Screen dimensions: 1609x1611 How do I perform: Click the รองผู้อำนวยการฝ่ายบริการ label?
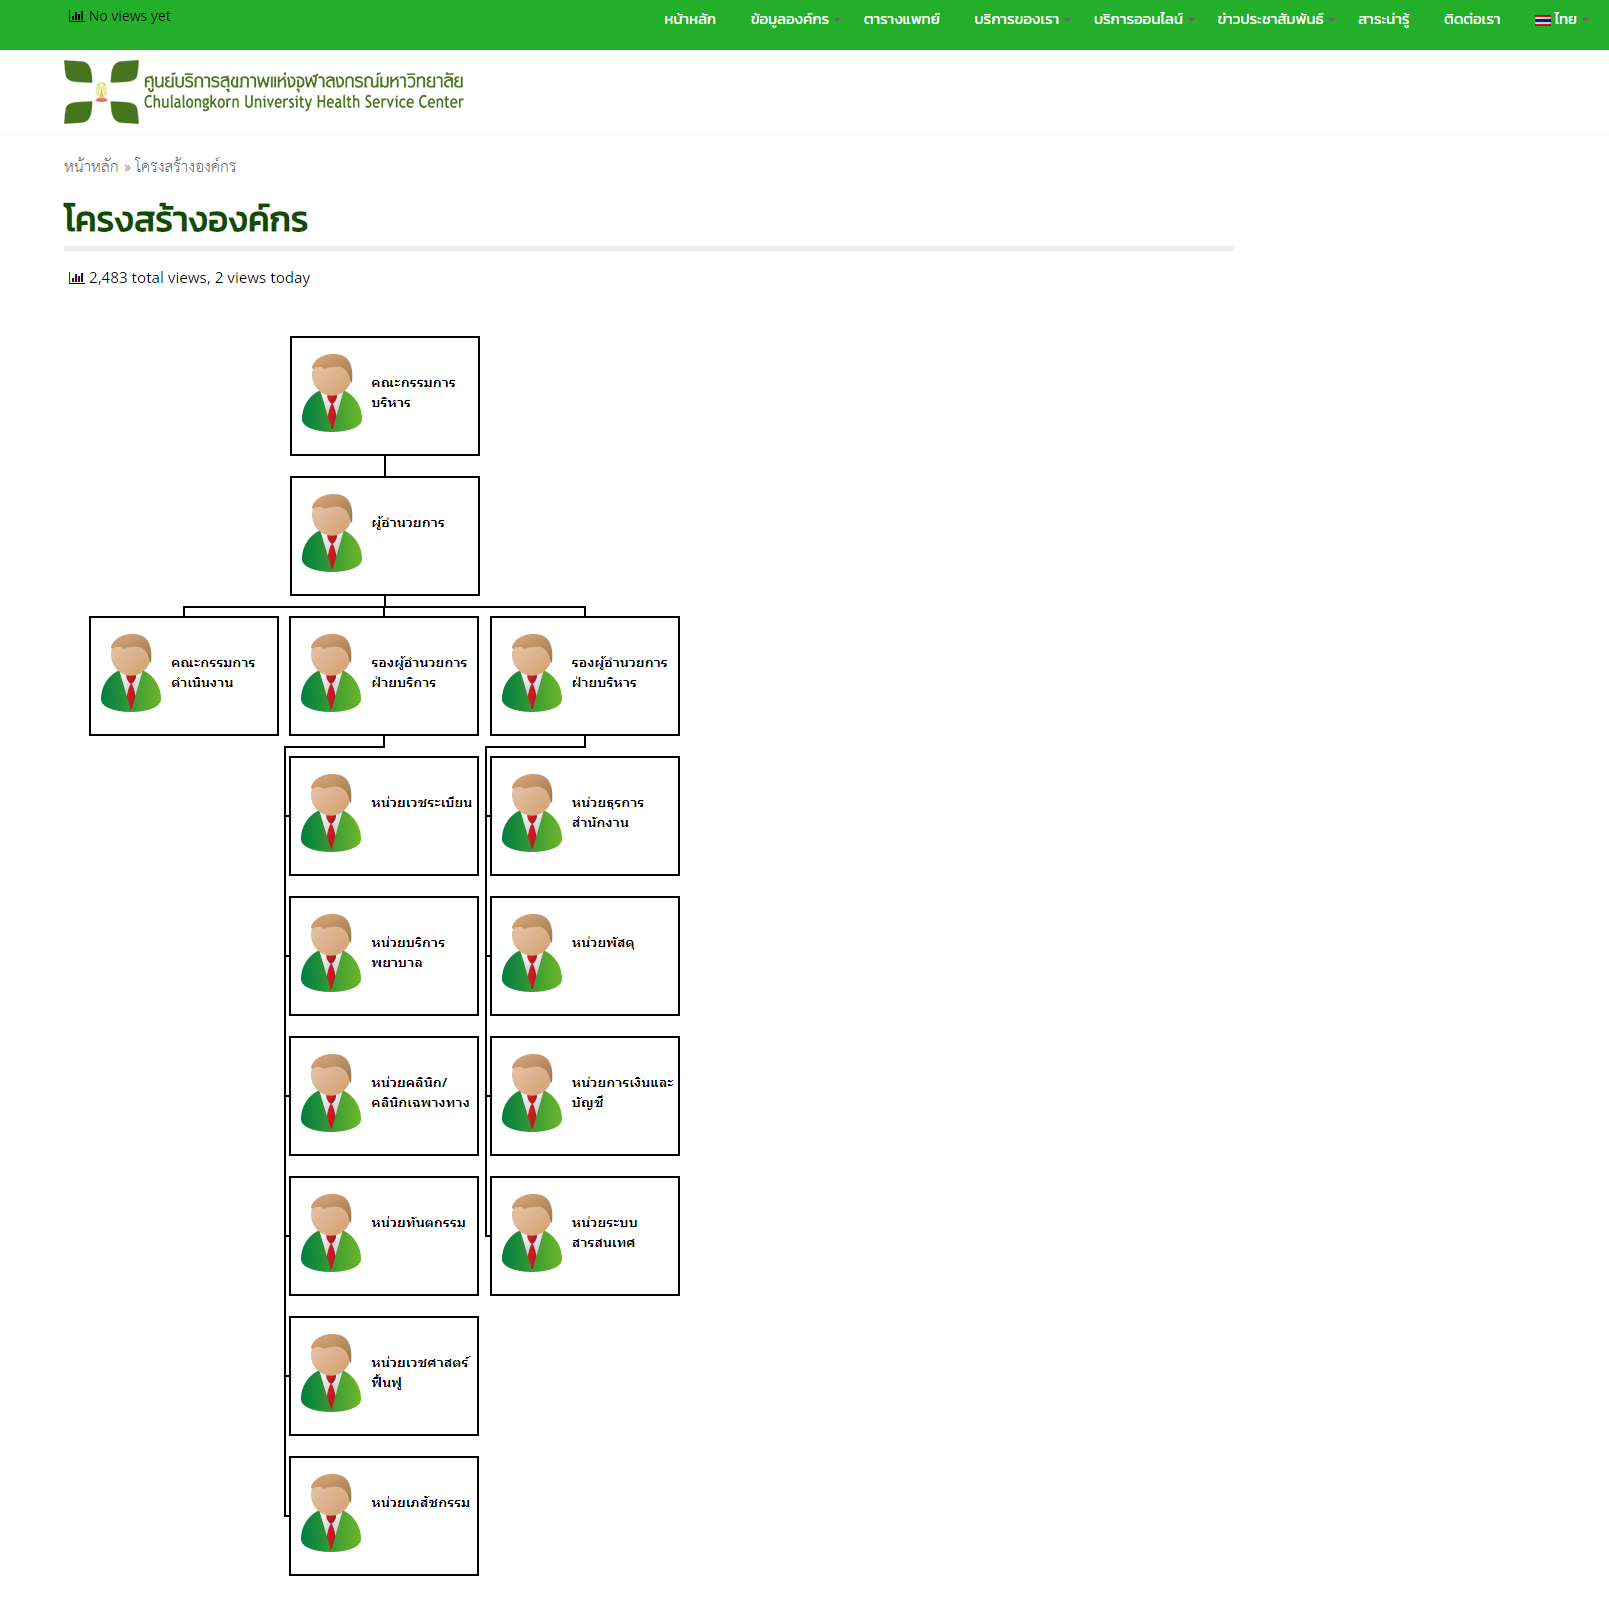pos(419,672)
